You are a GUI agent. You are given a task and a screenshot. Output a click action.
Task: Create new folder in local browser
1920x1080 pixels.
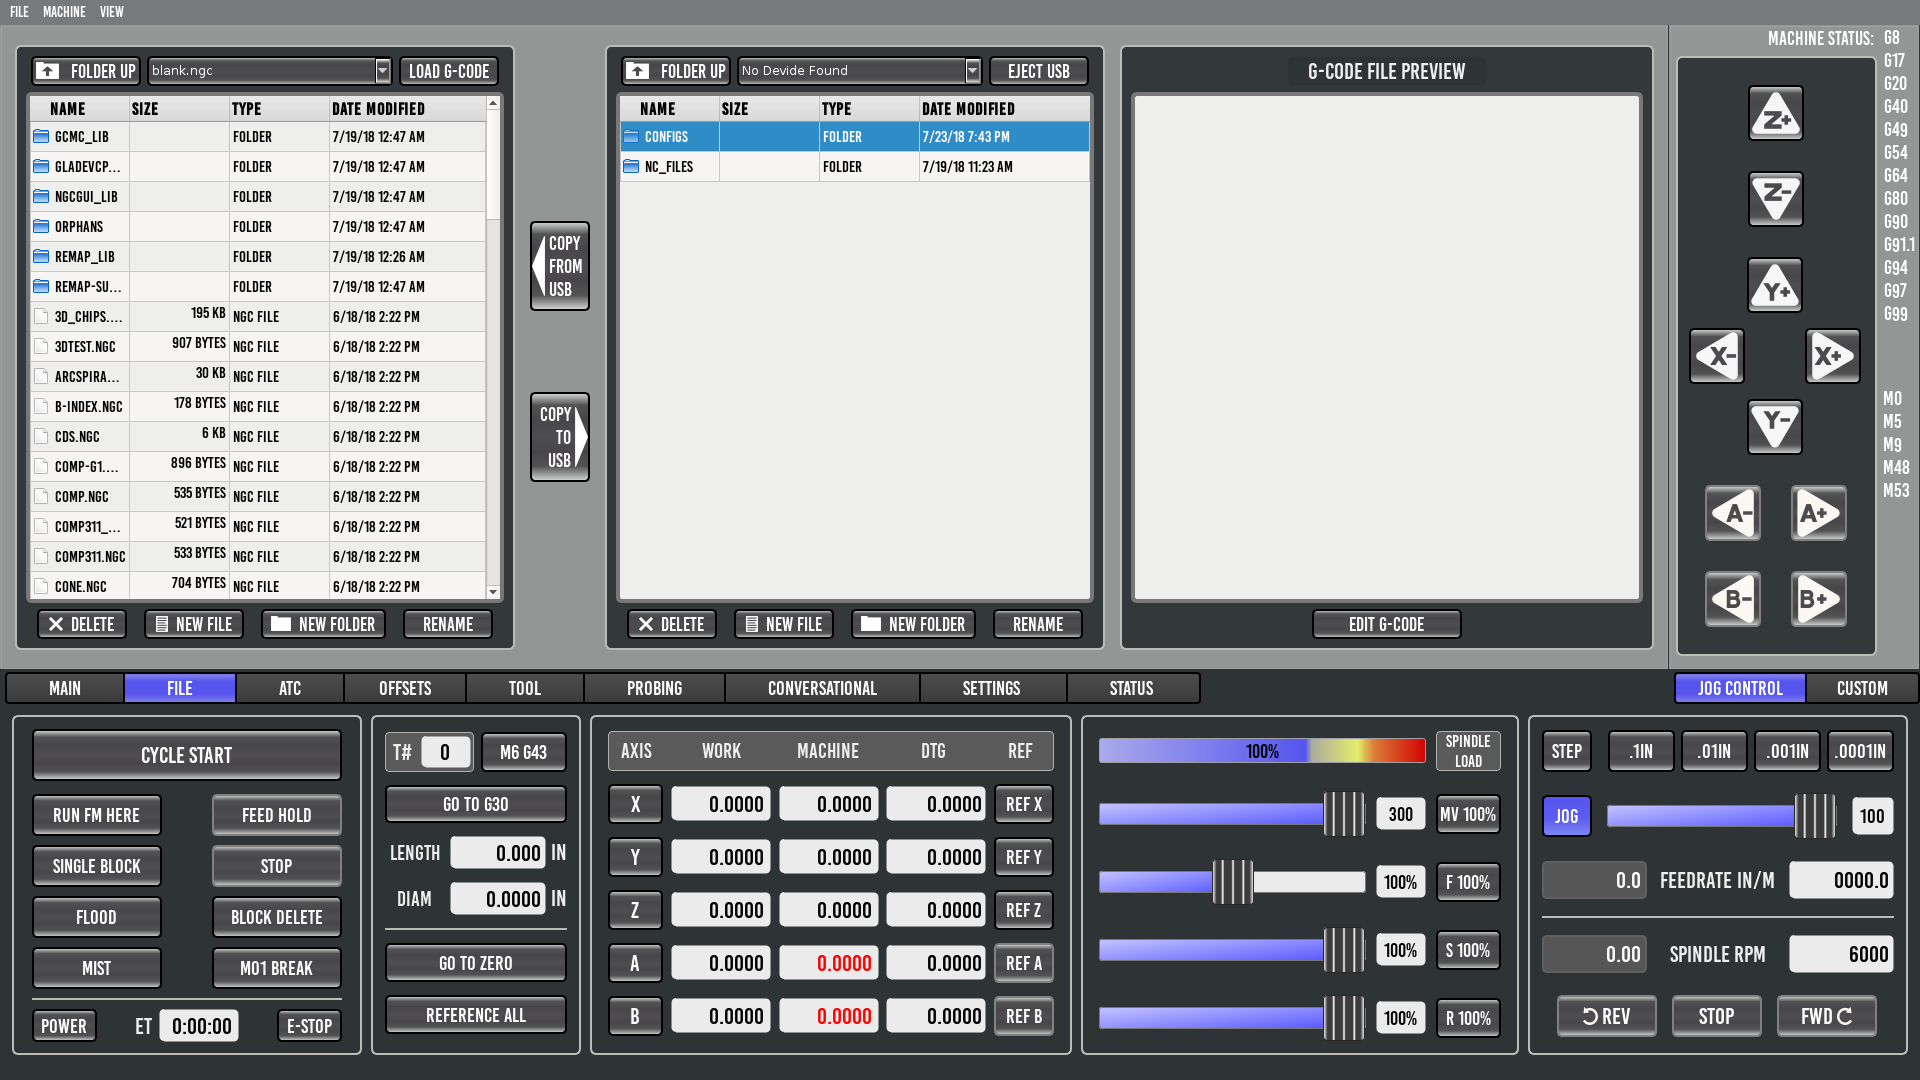coord(324,624)
